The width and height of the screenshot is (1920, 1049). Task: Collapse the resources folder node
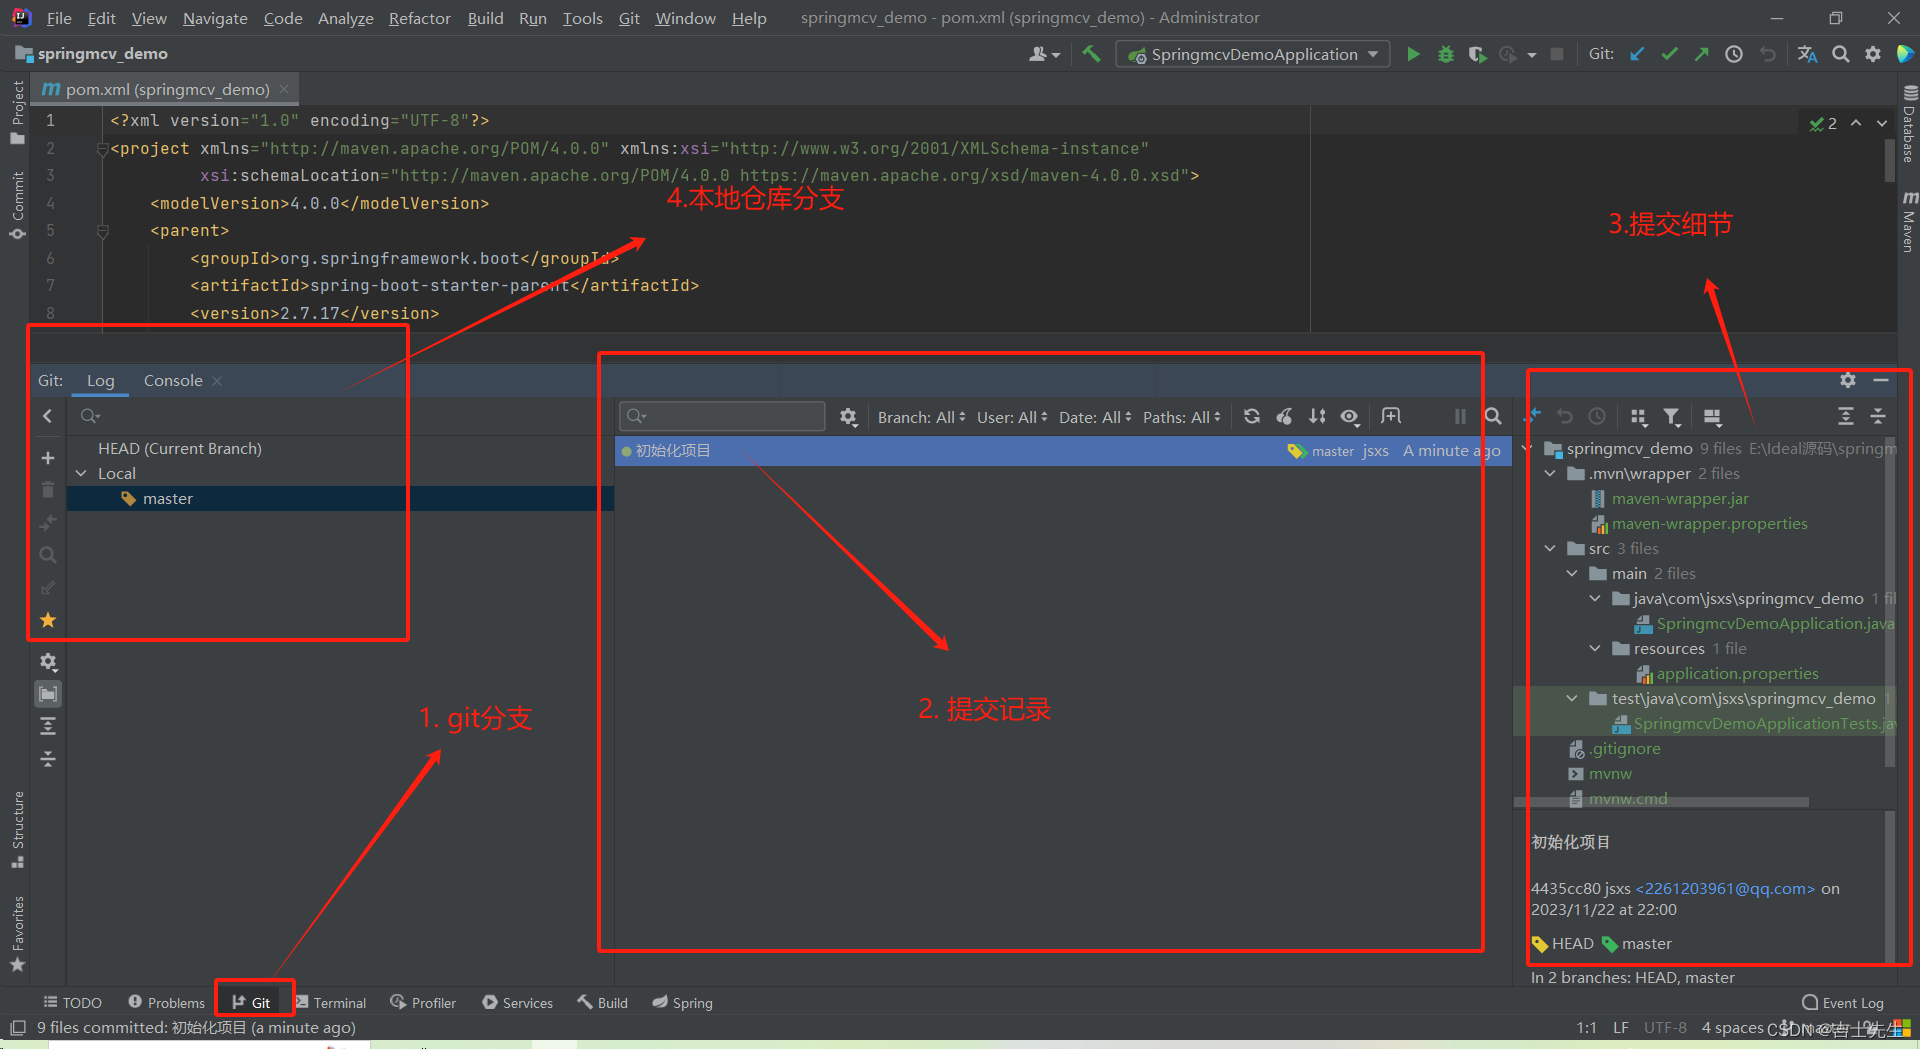click(1595, 648)
